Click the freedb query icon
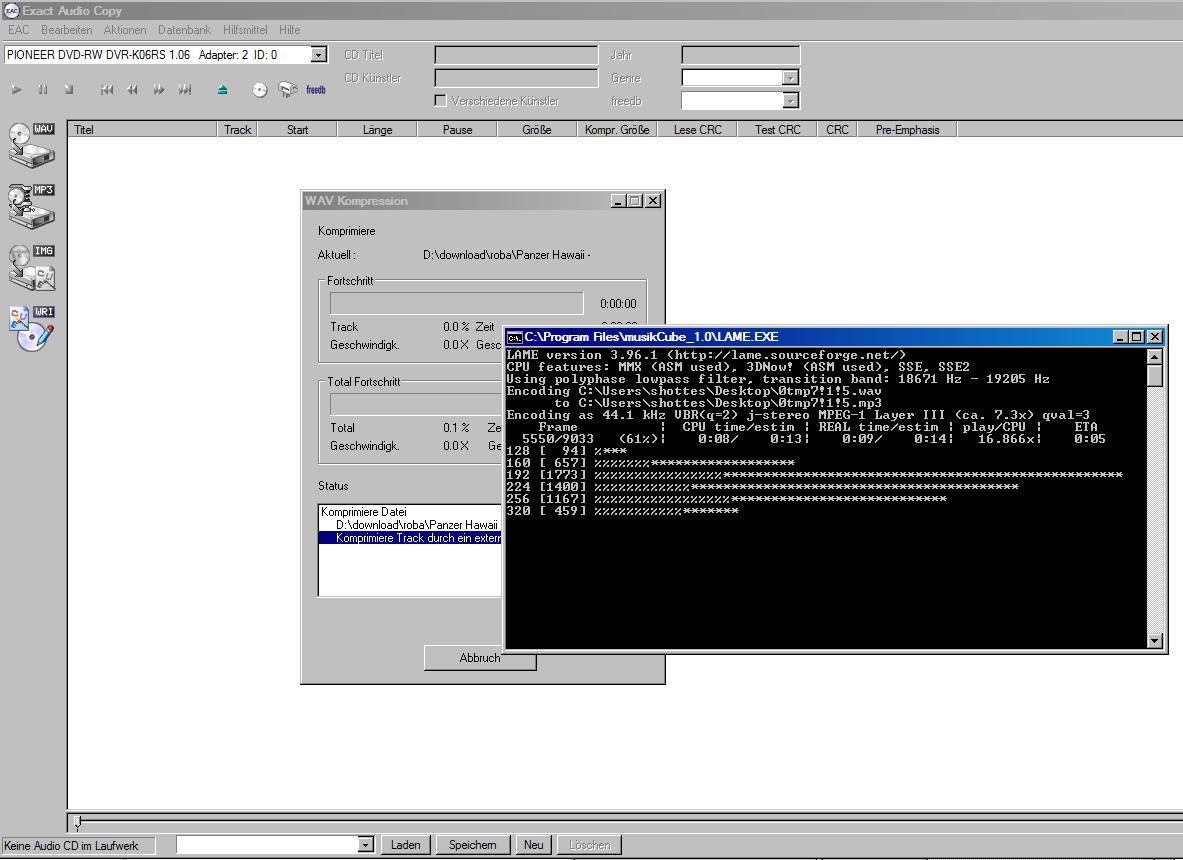The image size is (1183, 860). click(x=288, y=90)
